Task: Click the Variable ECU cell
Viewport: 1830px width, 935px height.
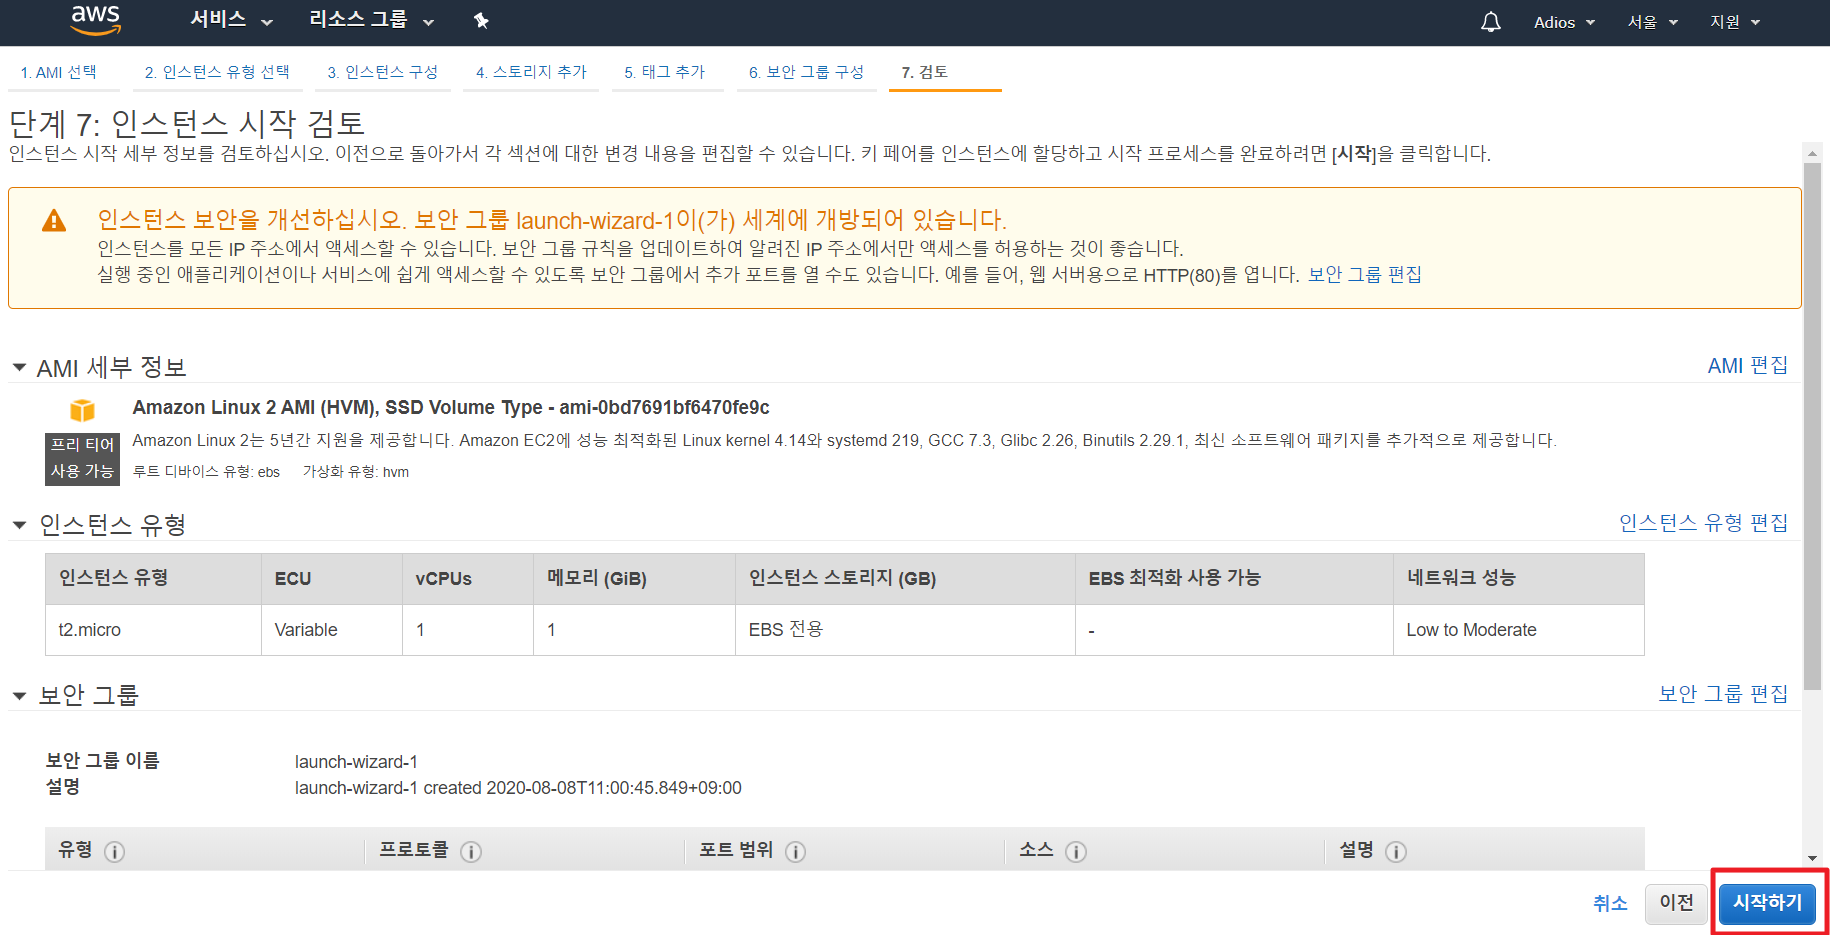Action: 331,630
